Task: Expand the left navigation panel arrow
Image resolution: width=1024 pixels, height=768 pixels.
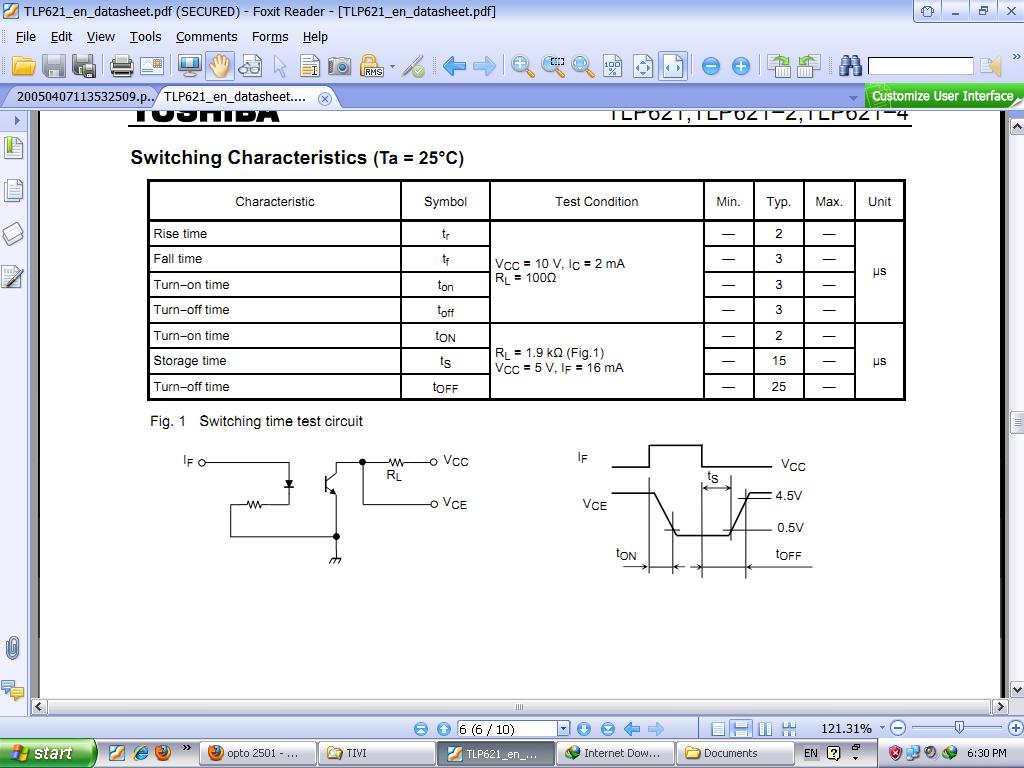Action: tap(18, 120)
